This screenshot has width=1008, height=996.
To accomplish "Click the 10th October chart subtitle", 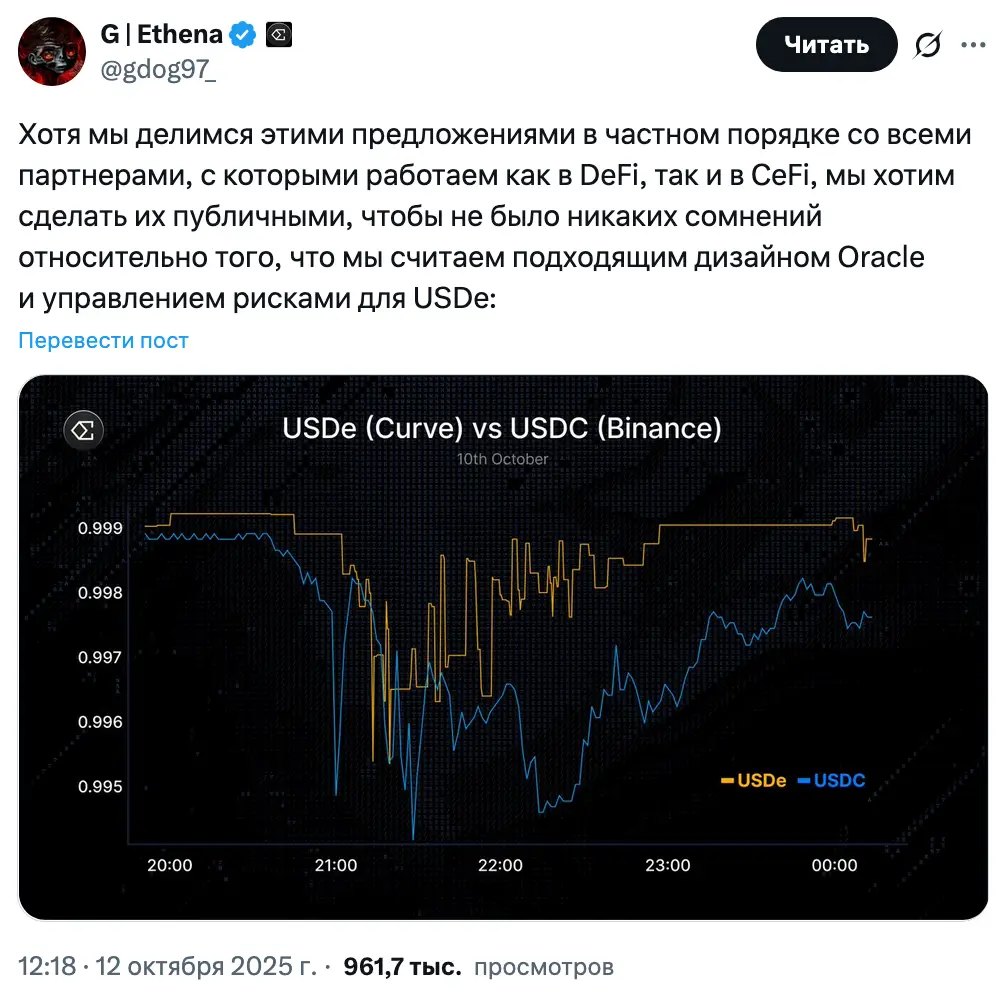I will click(503, 459).
